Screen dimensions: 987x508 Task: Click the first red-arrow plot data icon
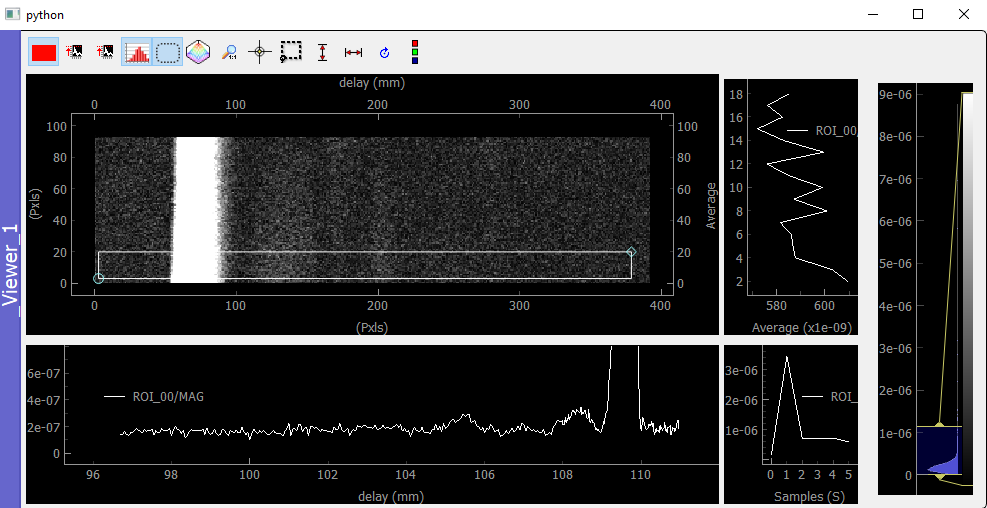[x=75, y=52]
